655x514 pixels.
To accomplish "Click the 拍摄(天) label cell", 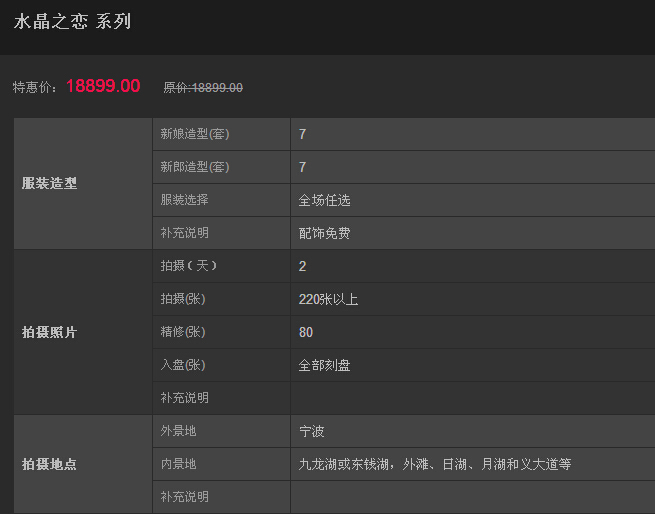I will click(x=221, y=266).
